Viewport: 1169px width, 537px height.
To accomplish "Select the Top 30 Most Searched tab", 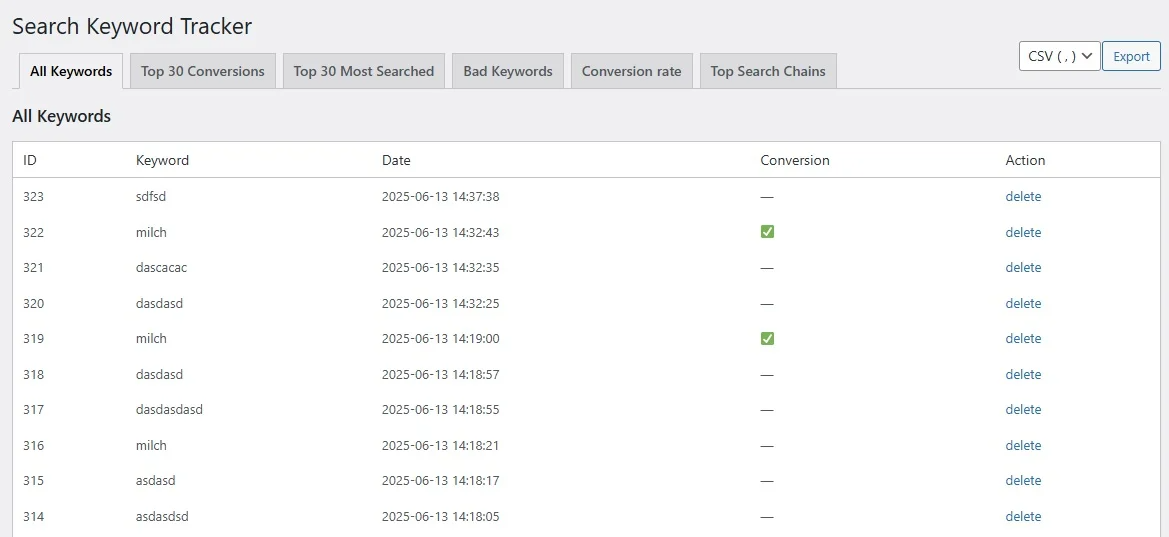I will [x=364, y=71].
